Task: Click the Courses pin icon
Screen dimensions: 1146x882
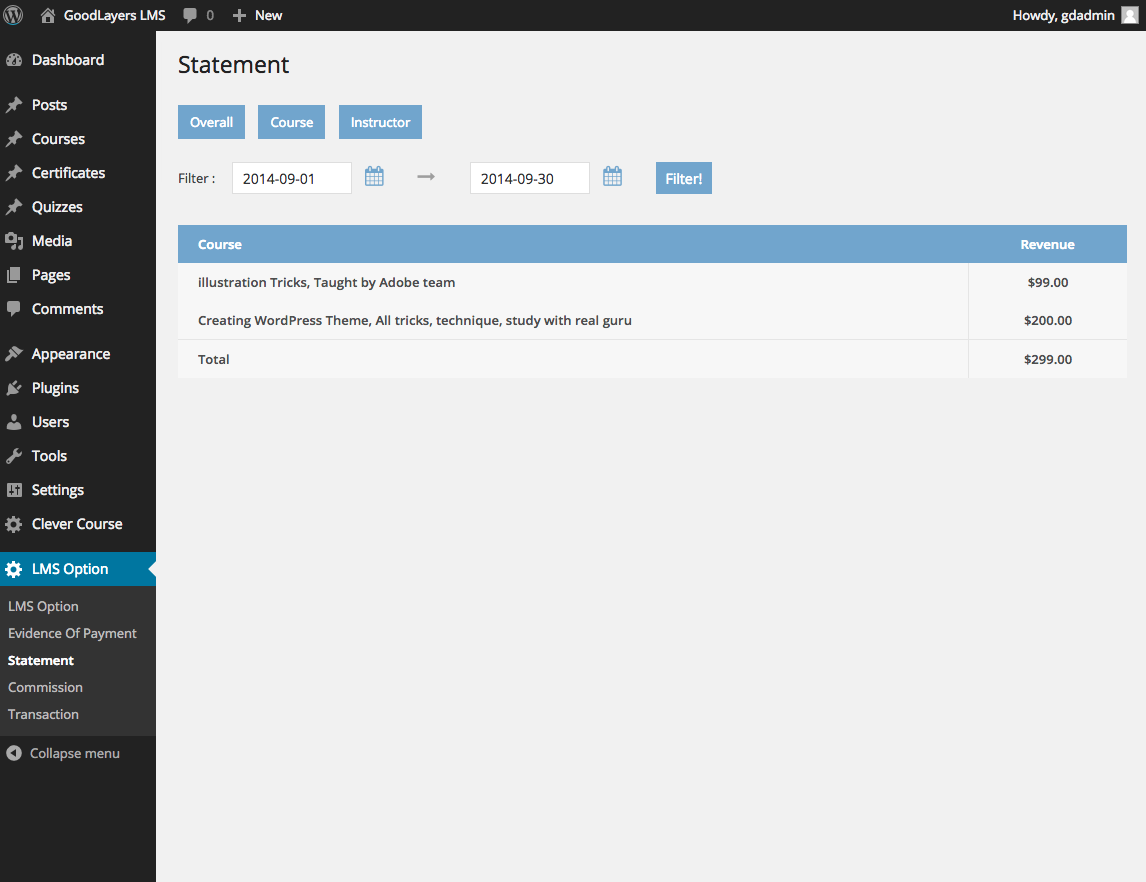Action: coord(14,139)
